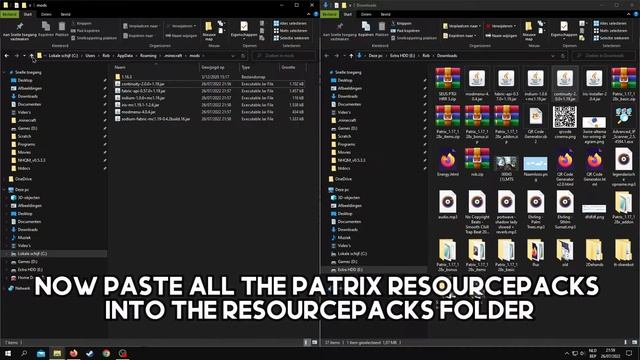Click Roaming in mods window address path
This screenshot has width=640, height=360.
tap(148, 56)
